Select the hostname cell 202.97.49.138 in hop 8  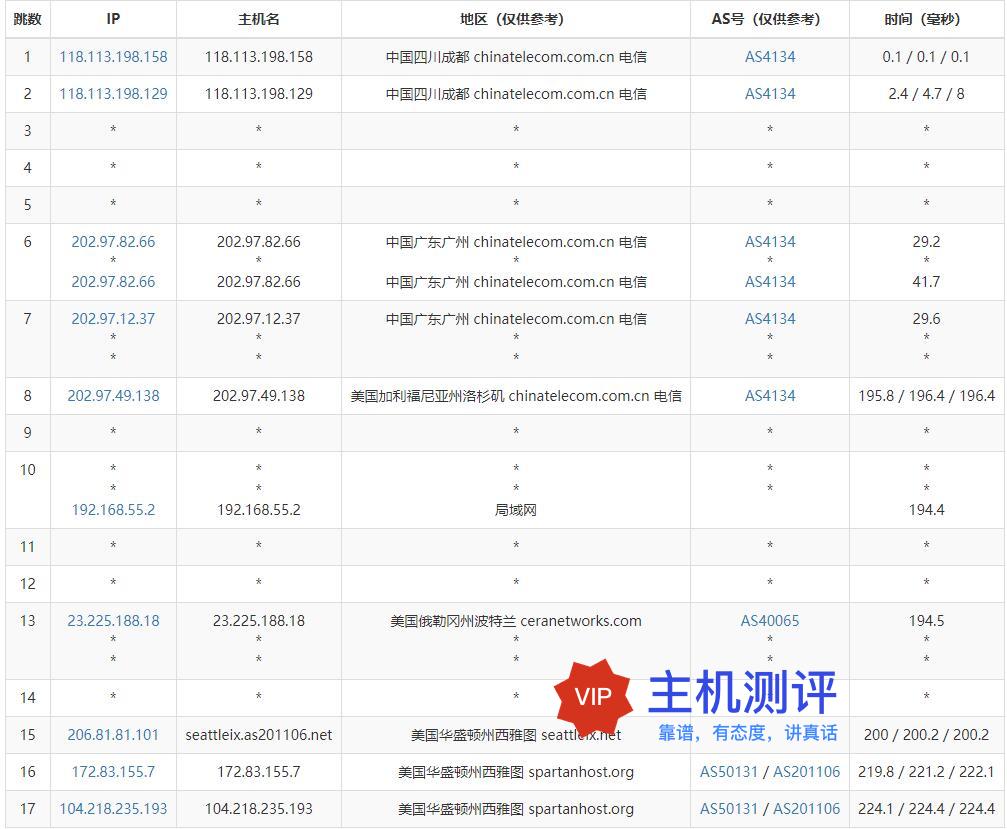click(x=259, y=396)
